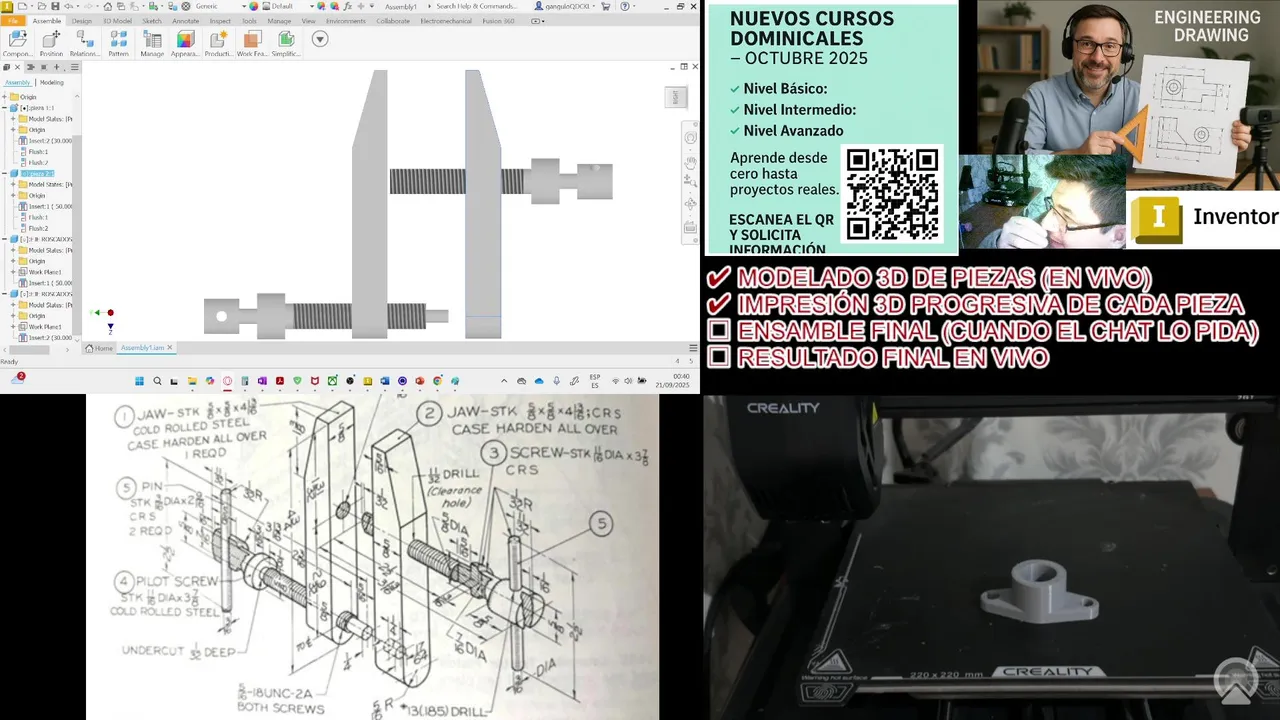Click the Windows Start button on taskbar
Viewport: 1280px width, 720px height.
tap(140, 381)
